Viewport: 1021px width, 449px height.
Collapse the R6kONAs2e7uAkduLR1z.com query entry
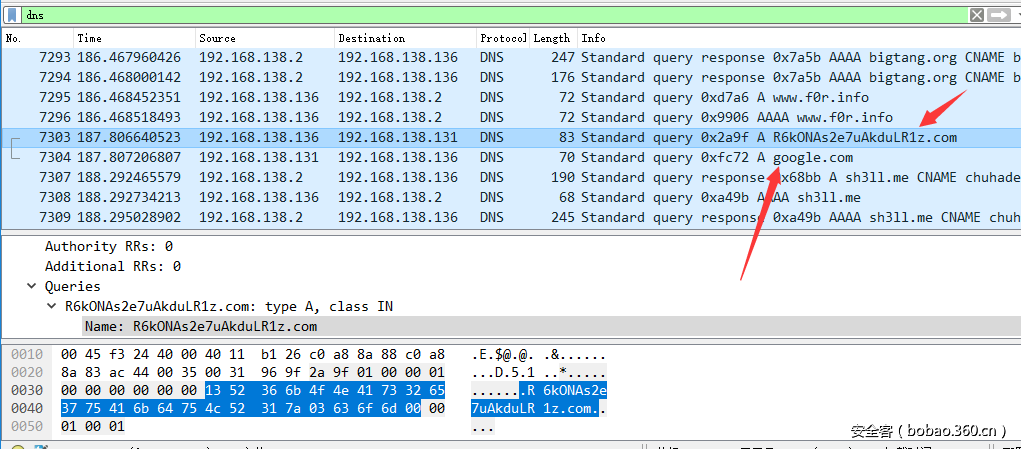tap(52, 306)
